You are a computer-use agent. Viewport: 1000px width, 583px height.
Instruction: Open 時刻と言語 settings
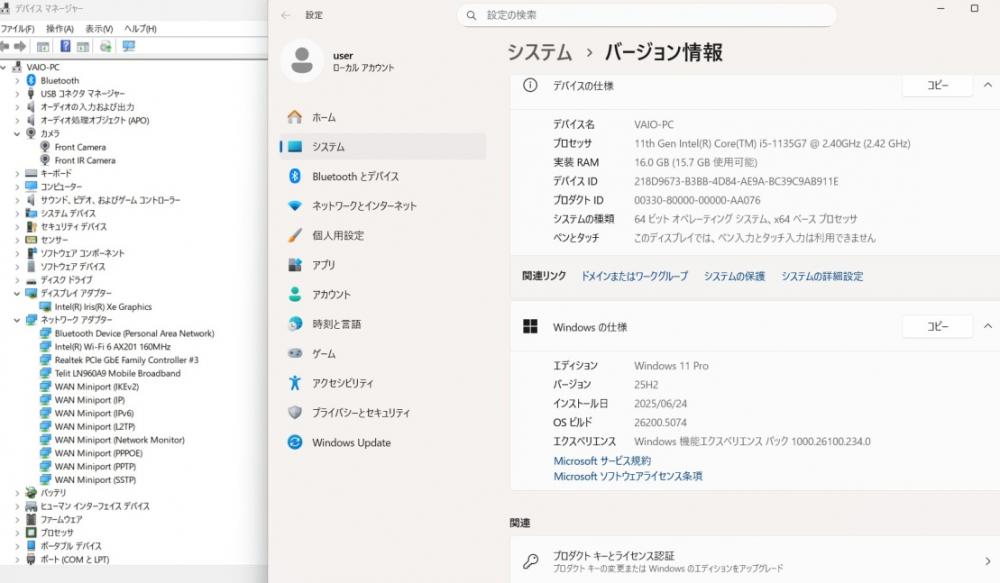(383, 324)
